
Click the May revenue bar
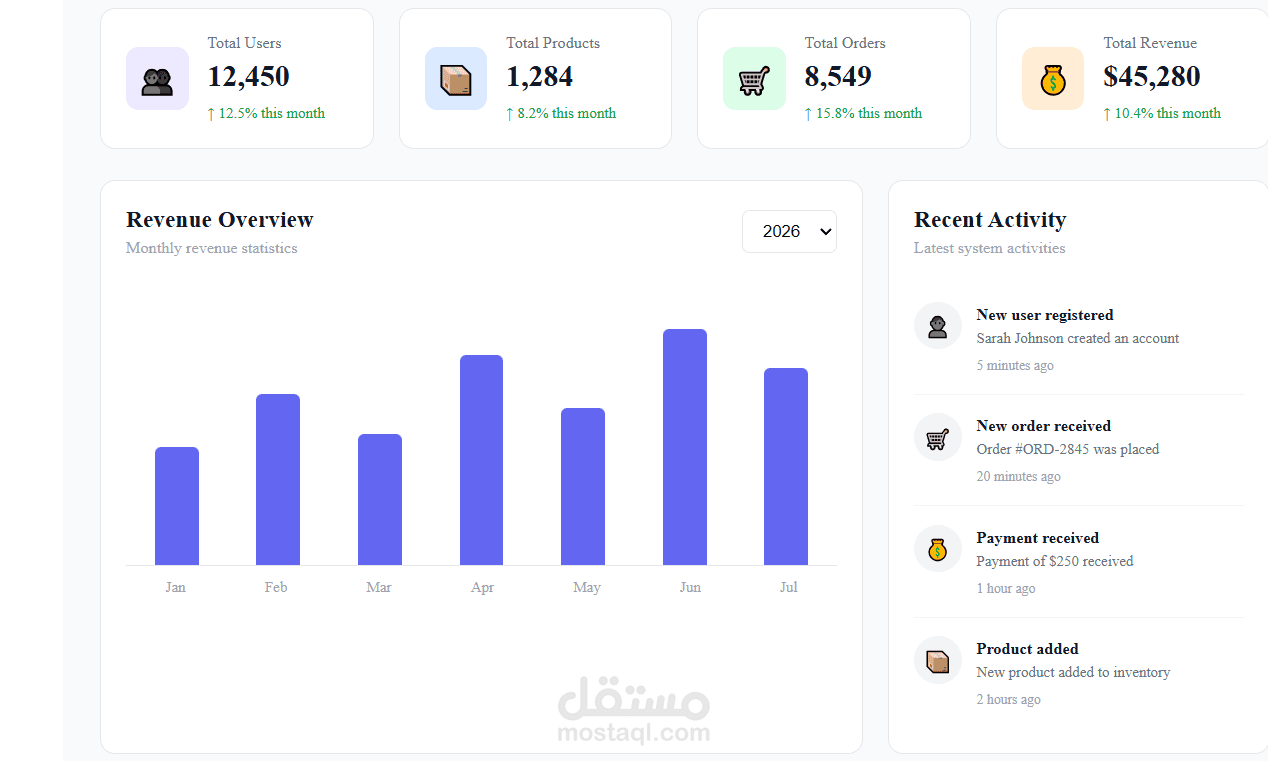(x=583, y=486)
